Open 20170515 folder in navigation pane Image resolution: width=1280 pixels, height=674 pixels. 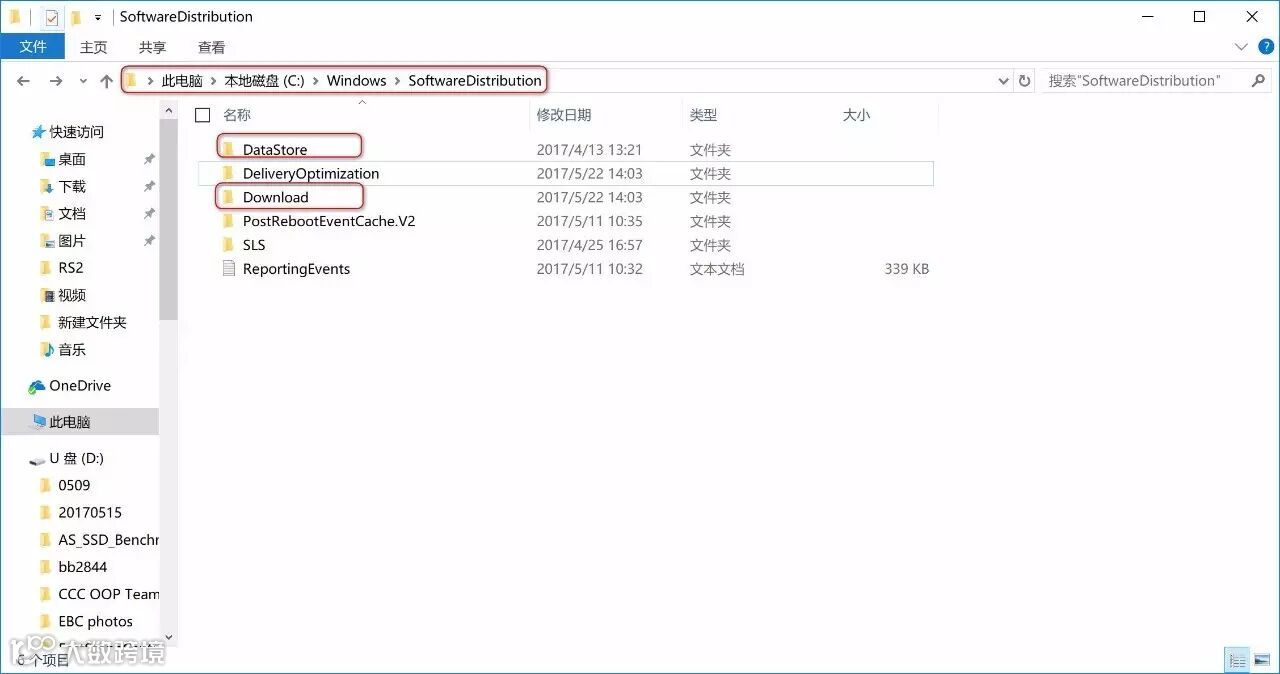click(x=90, y=512)
